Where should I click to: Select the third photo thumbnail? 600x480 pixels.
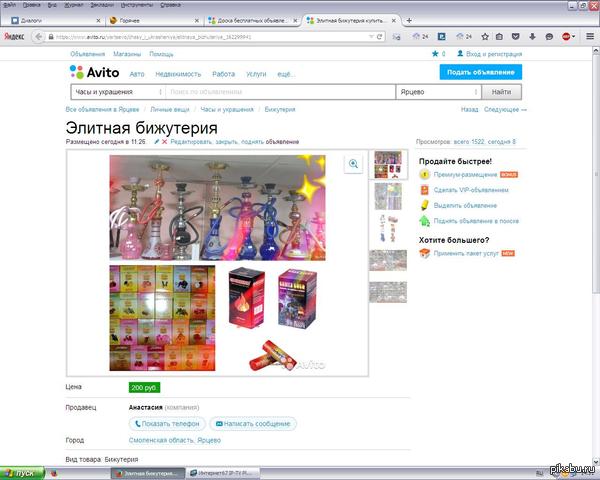pos(388,228)
